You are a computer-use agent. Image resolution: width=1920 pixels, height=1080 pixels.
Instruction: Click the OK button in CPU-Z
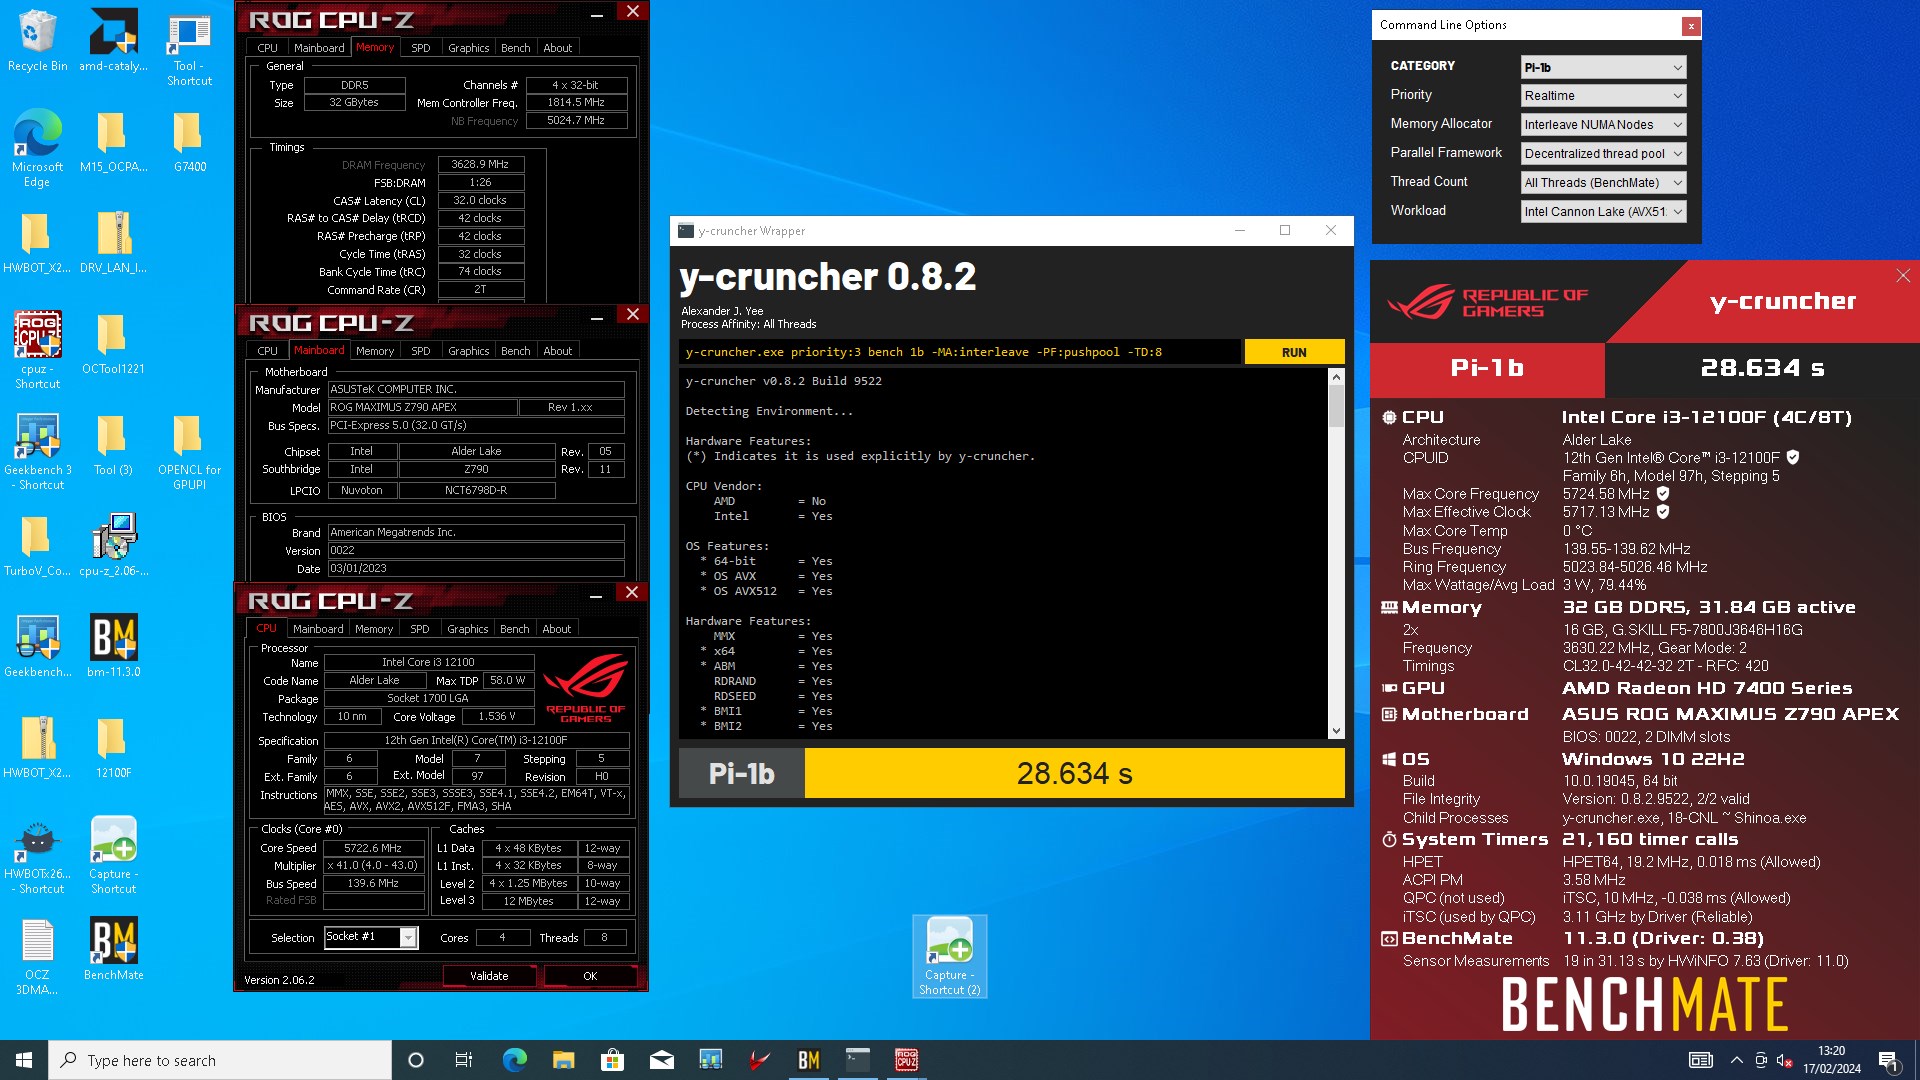590,976
